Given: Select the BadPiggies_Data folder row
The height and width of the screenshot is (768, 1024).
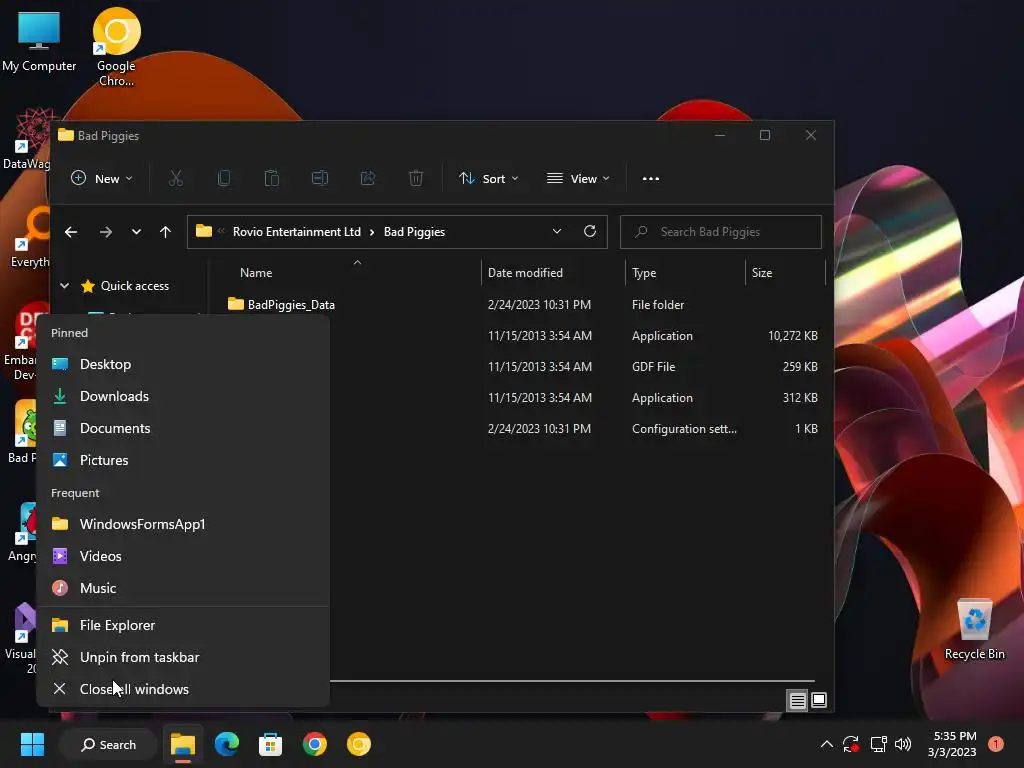Looking at the screenshot, I should 522,305.
